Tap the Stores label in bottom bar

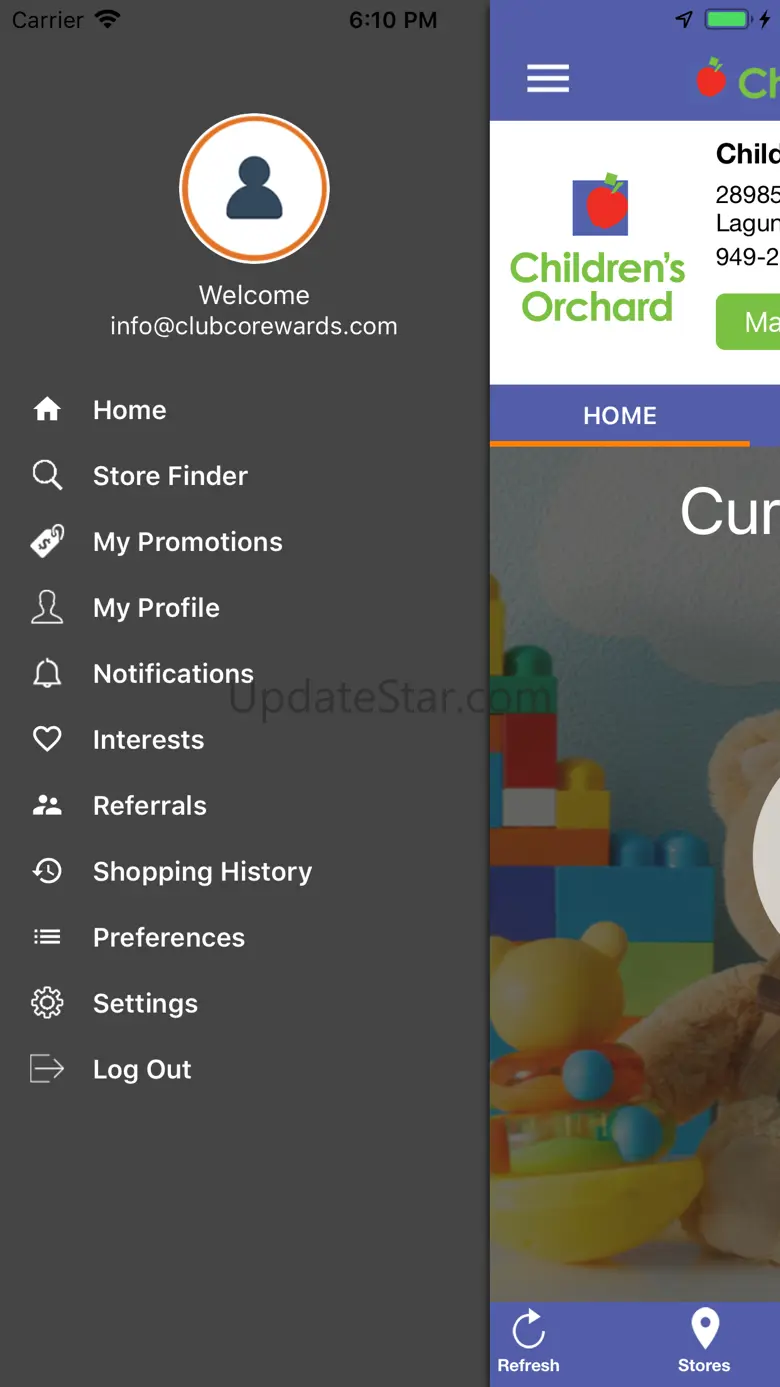(x=704, y=1365)
